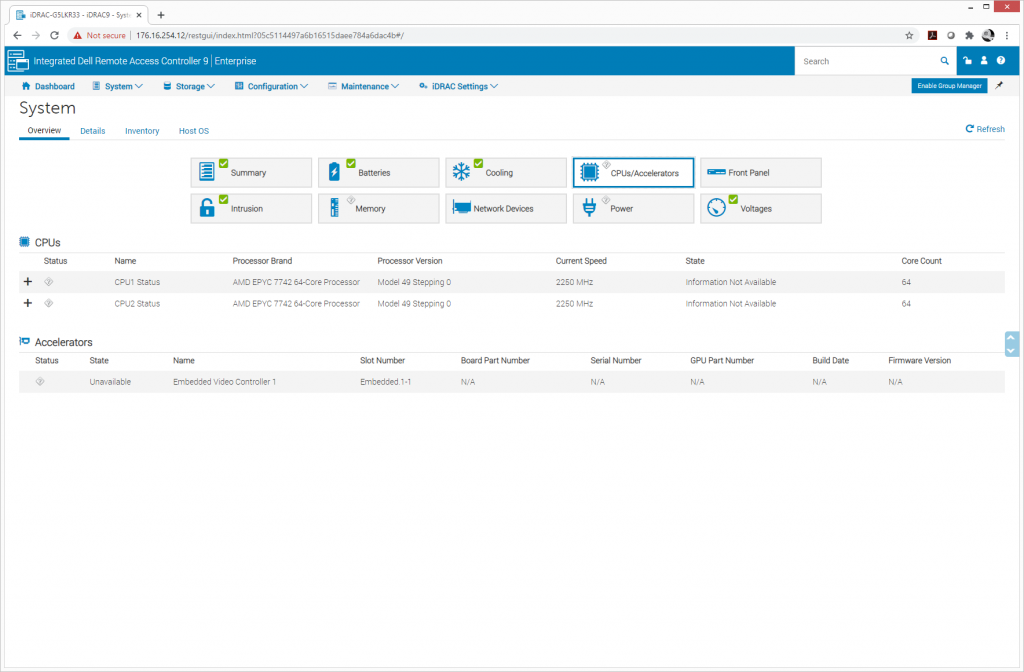The image size is (1024, 672).
Task: Open the Front Panel tile
Action: tap(760, 172)
